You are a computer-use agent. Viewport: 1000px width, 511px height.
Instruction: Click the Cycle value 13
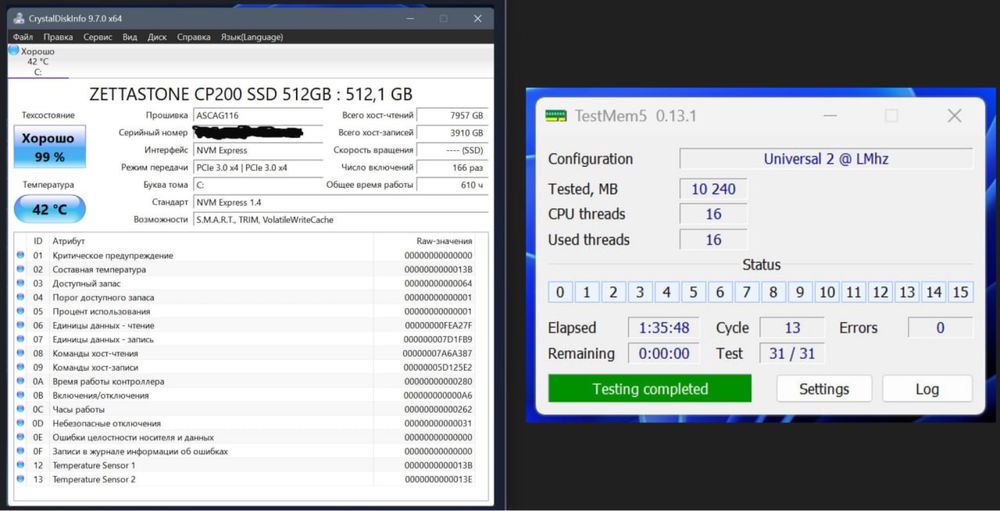coord(792,328)
